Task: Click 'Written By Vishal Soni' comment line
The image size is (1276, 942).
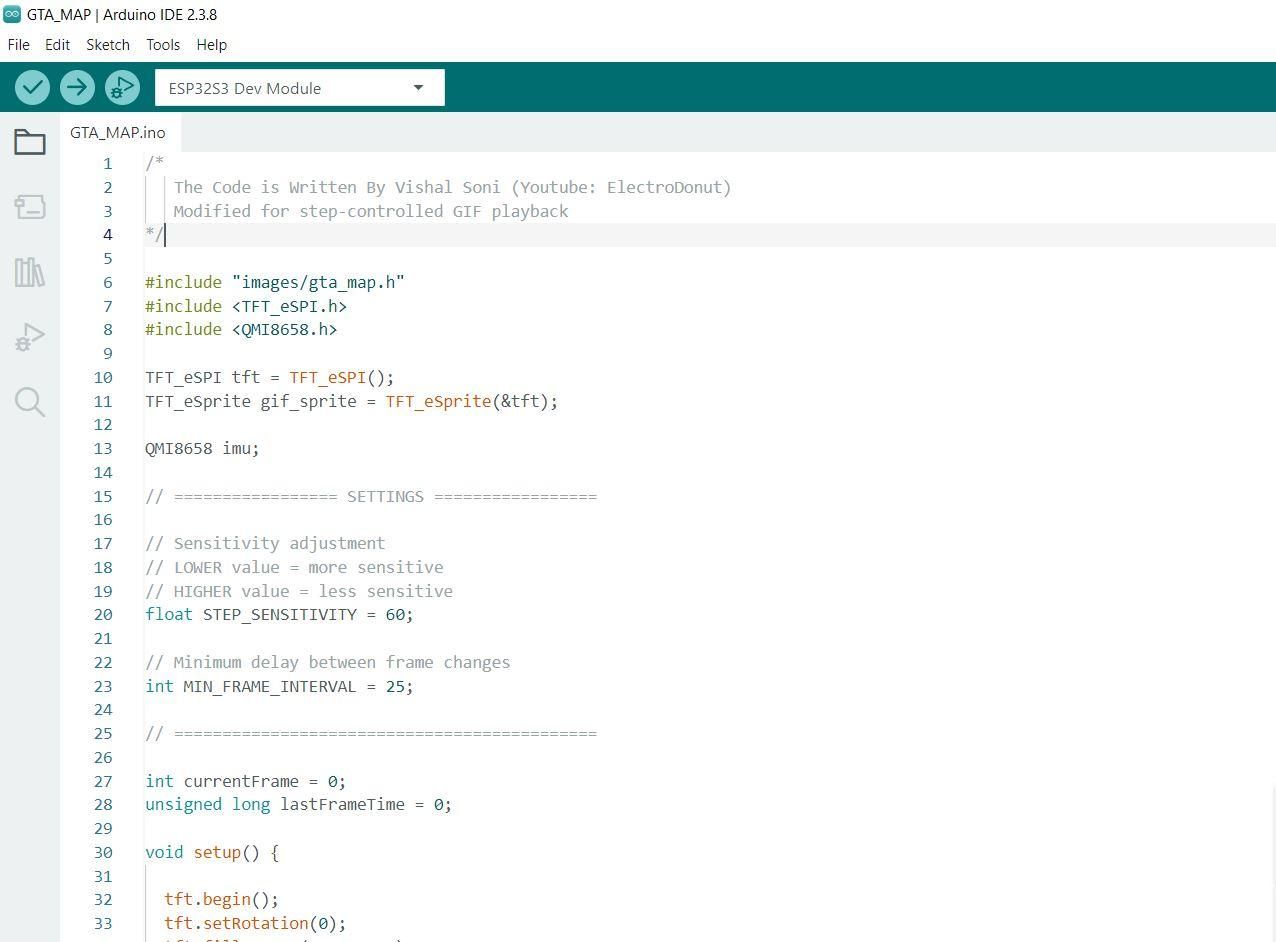Action: tap(452, 187)
